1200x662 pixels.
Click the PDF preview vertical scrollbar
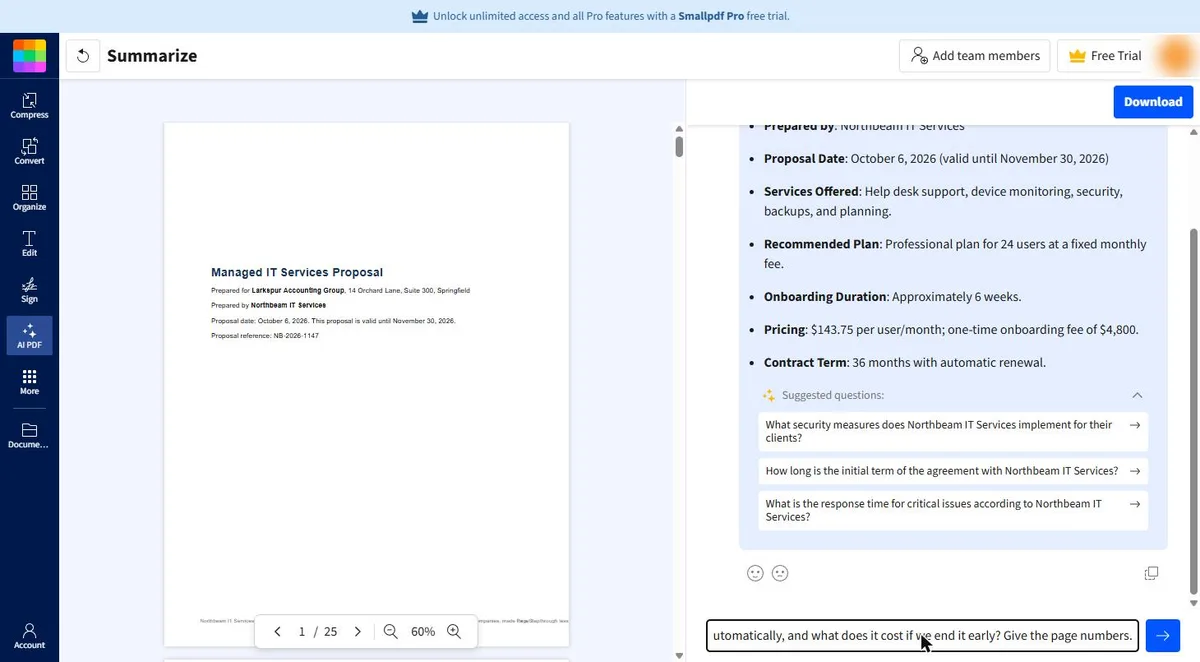(x=679, y=147)
